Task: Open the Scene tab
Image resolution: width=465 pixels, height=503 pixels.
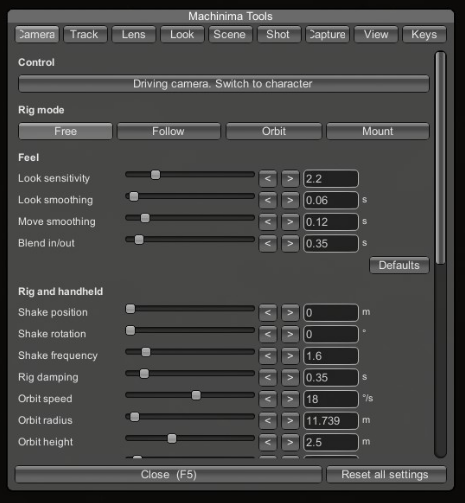Action: [x=230, y=34]
